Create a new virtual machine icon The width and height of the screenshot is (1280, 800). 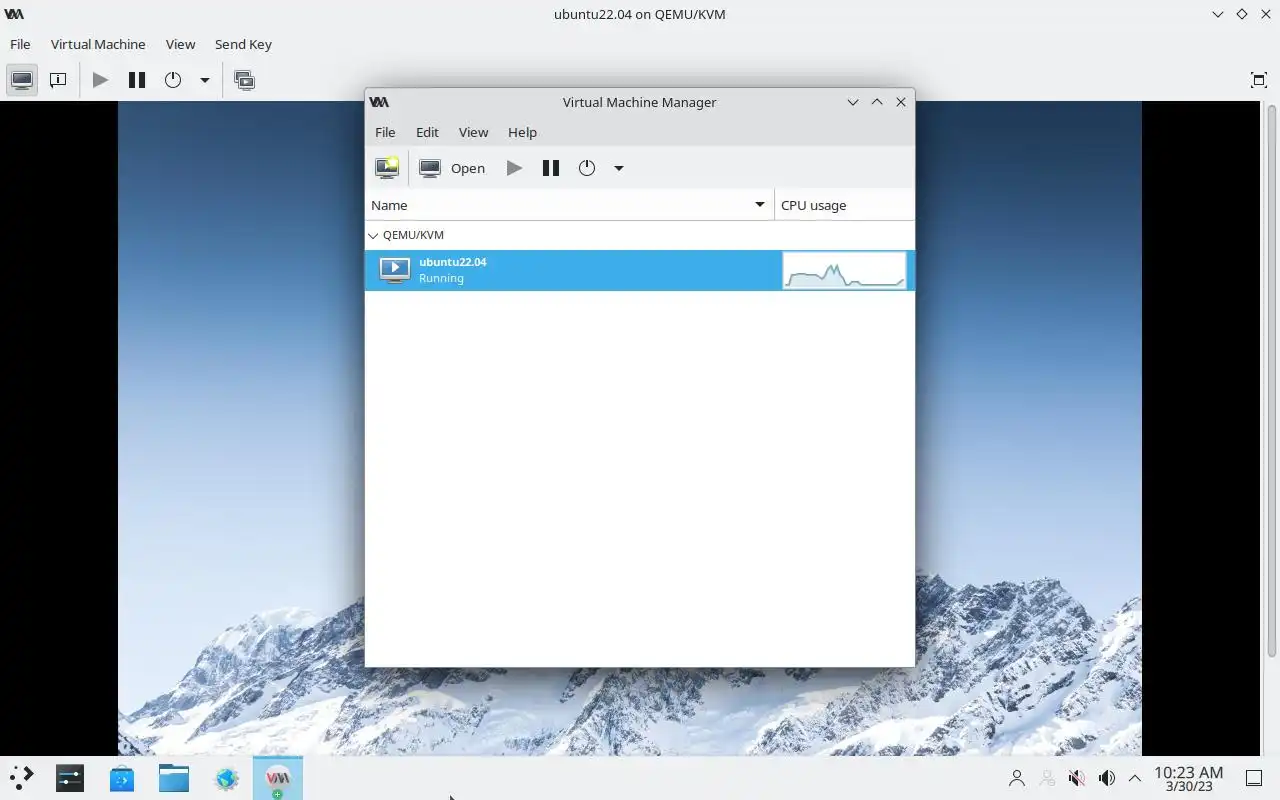click(x=387, y=168)
